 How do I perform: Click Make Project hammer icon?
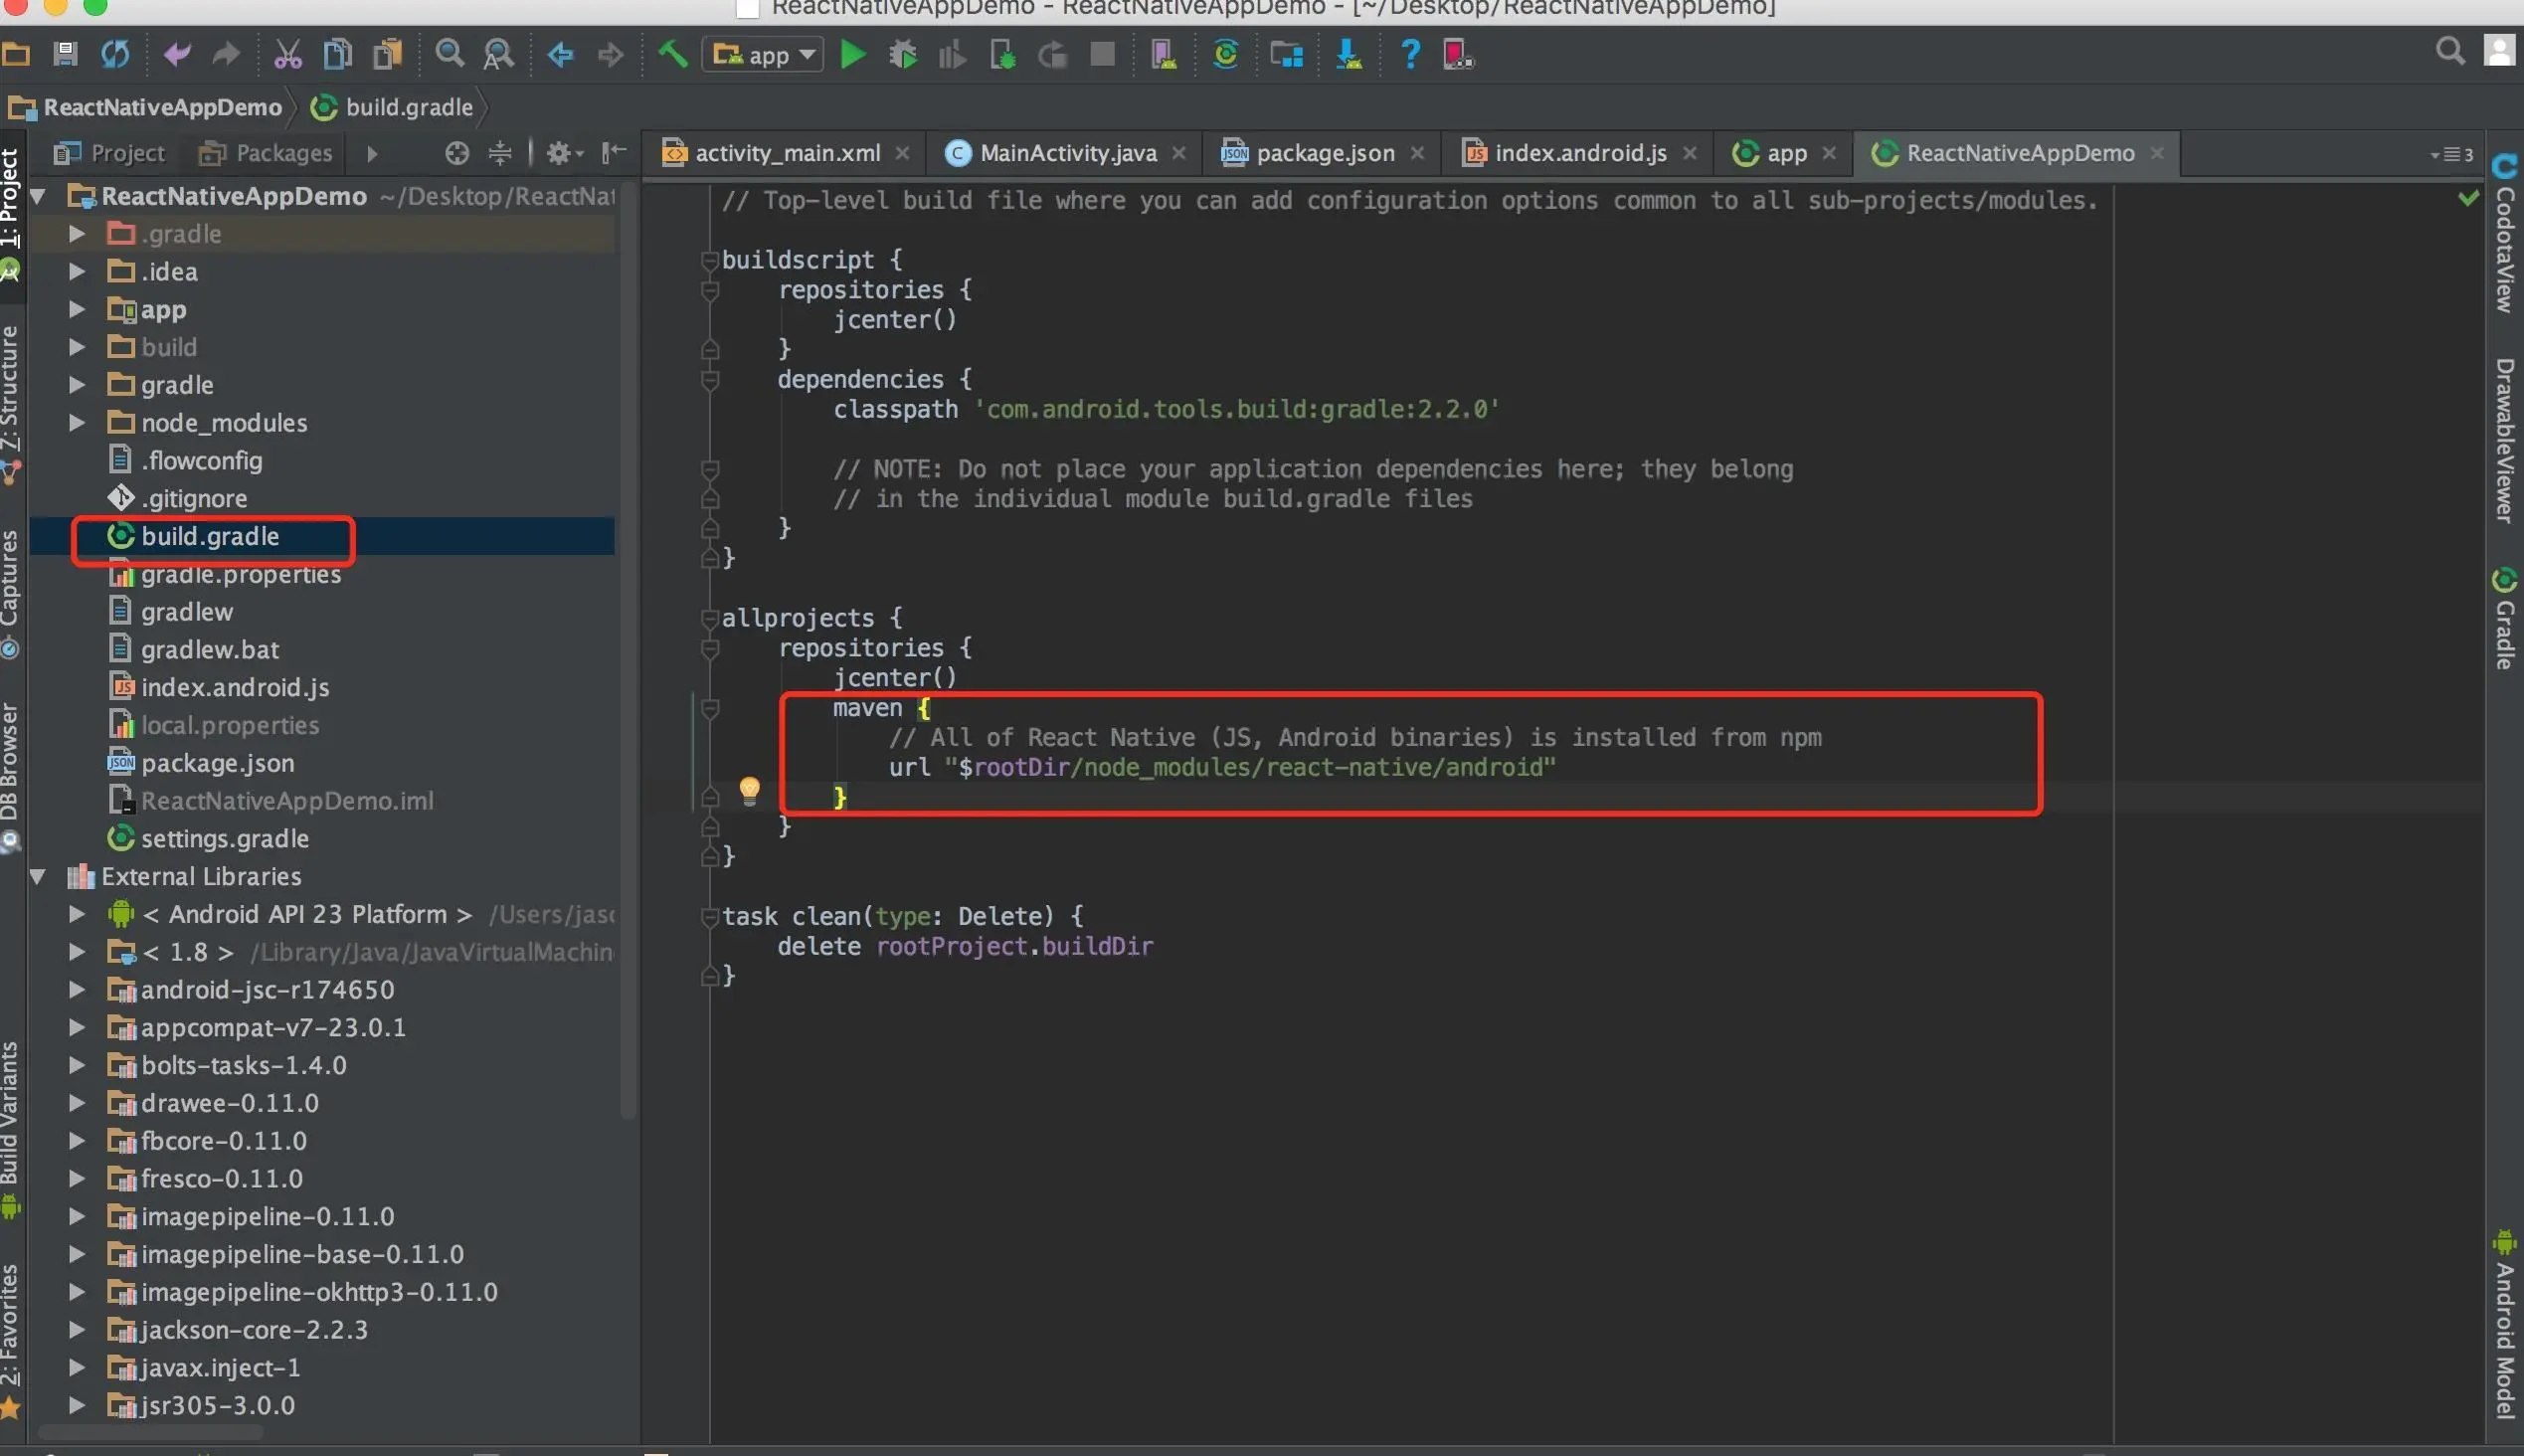coord(673,54)
